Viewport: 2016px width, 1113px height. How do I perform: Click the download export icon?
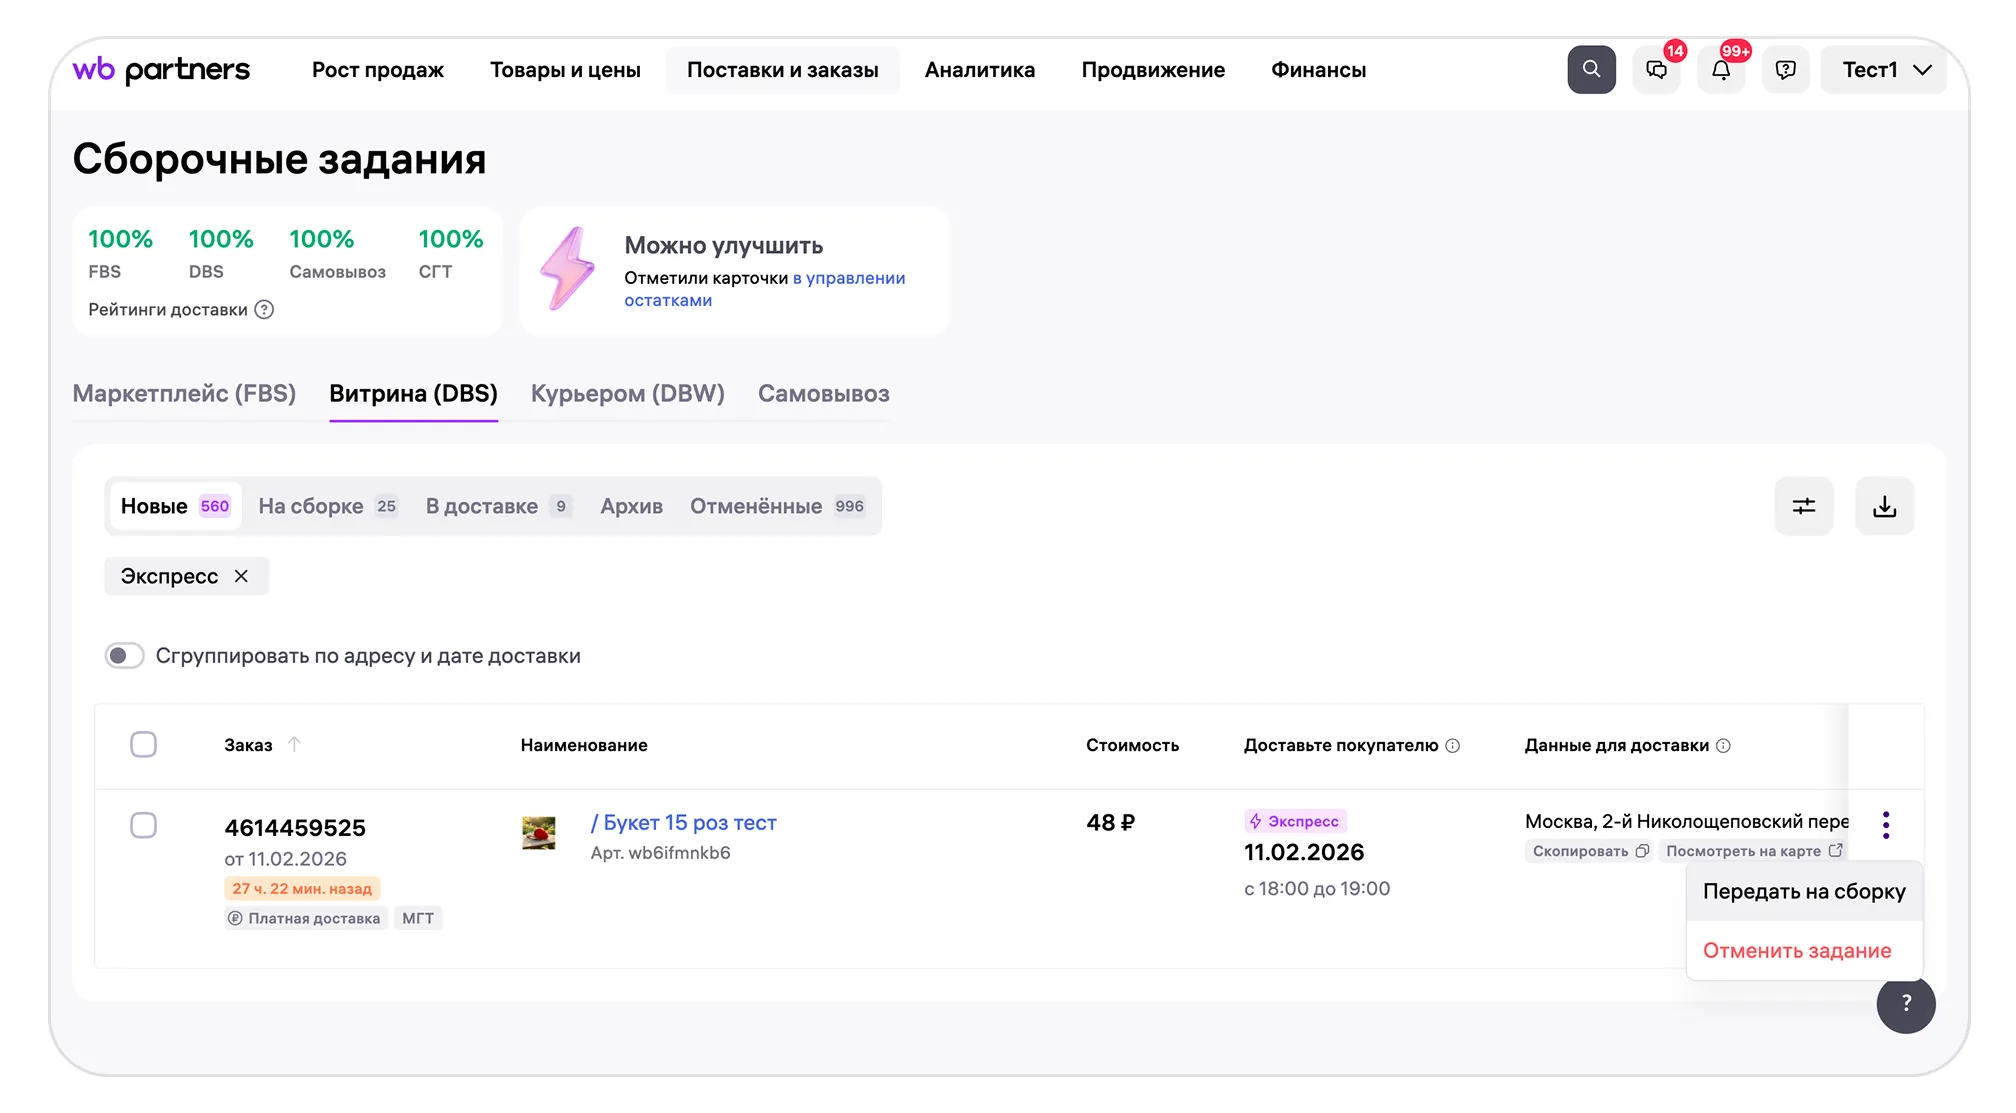click(x=1884, y=506)
